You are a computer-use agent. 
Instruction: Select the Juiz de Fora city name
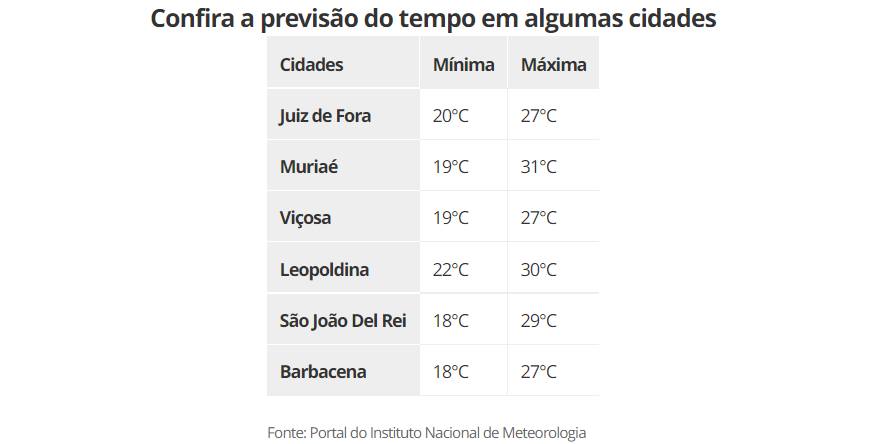point(325,116)
